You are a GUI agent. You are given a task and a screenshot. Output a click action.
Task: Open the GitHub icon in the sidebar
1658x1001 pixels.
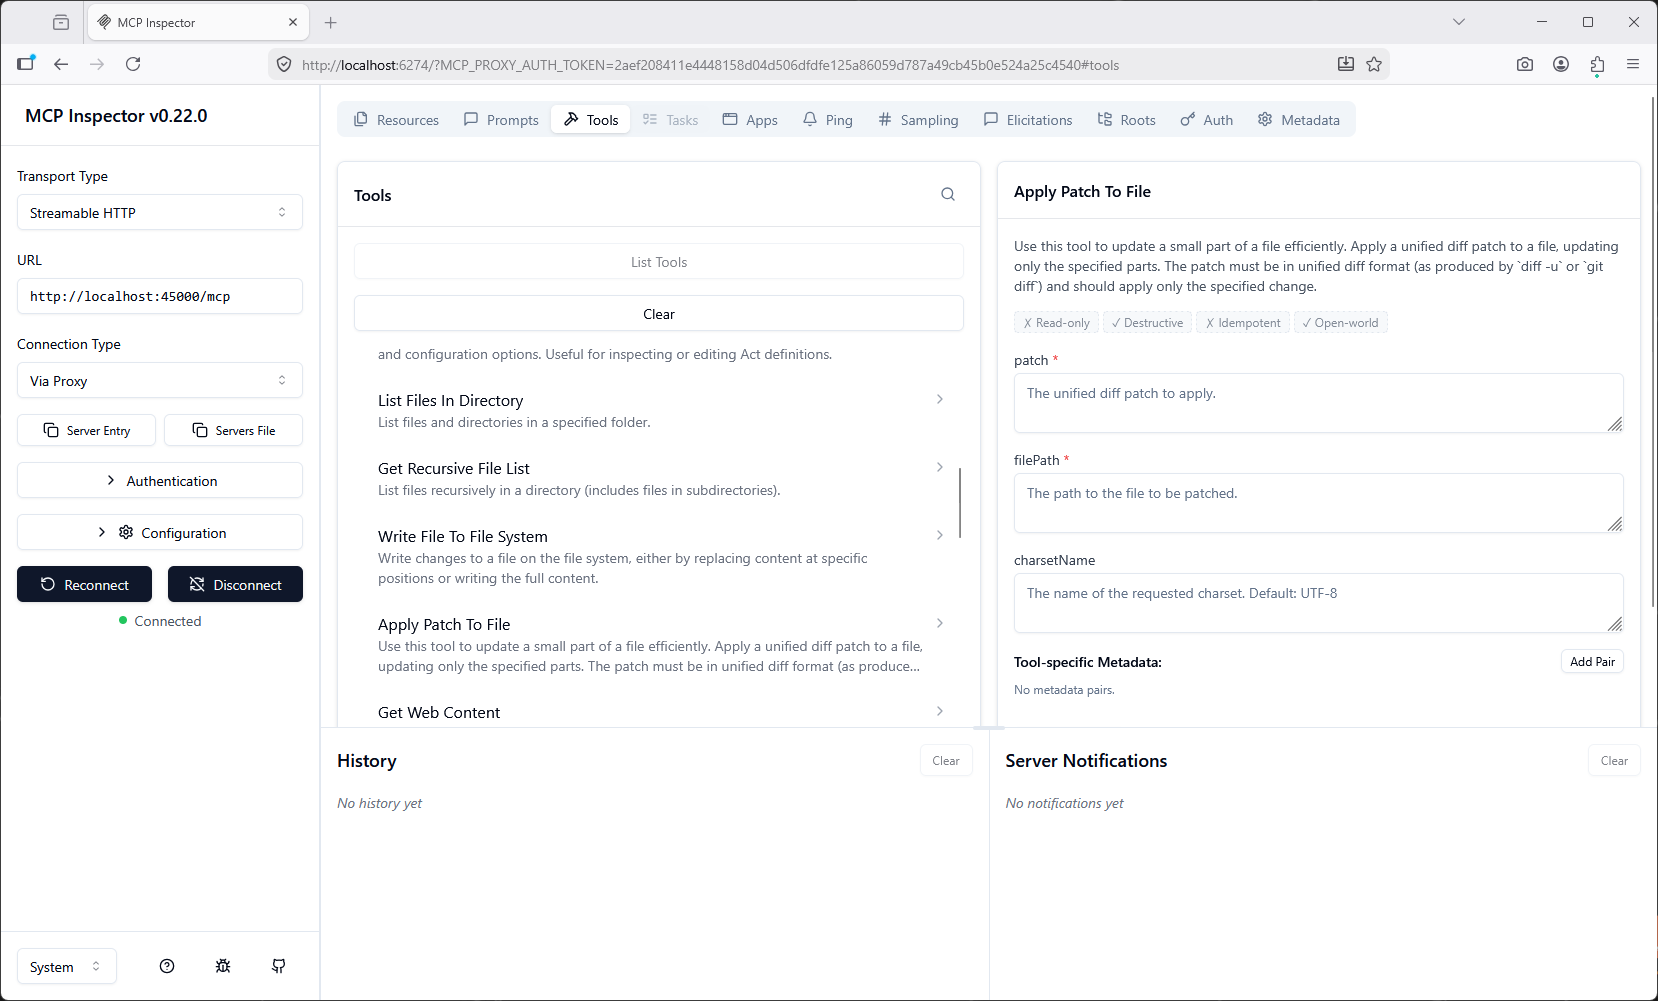[x=279, y=966]
